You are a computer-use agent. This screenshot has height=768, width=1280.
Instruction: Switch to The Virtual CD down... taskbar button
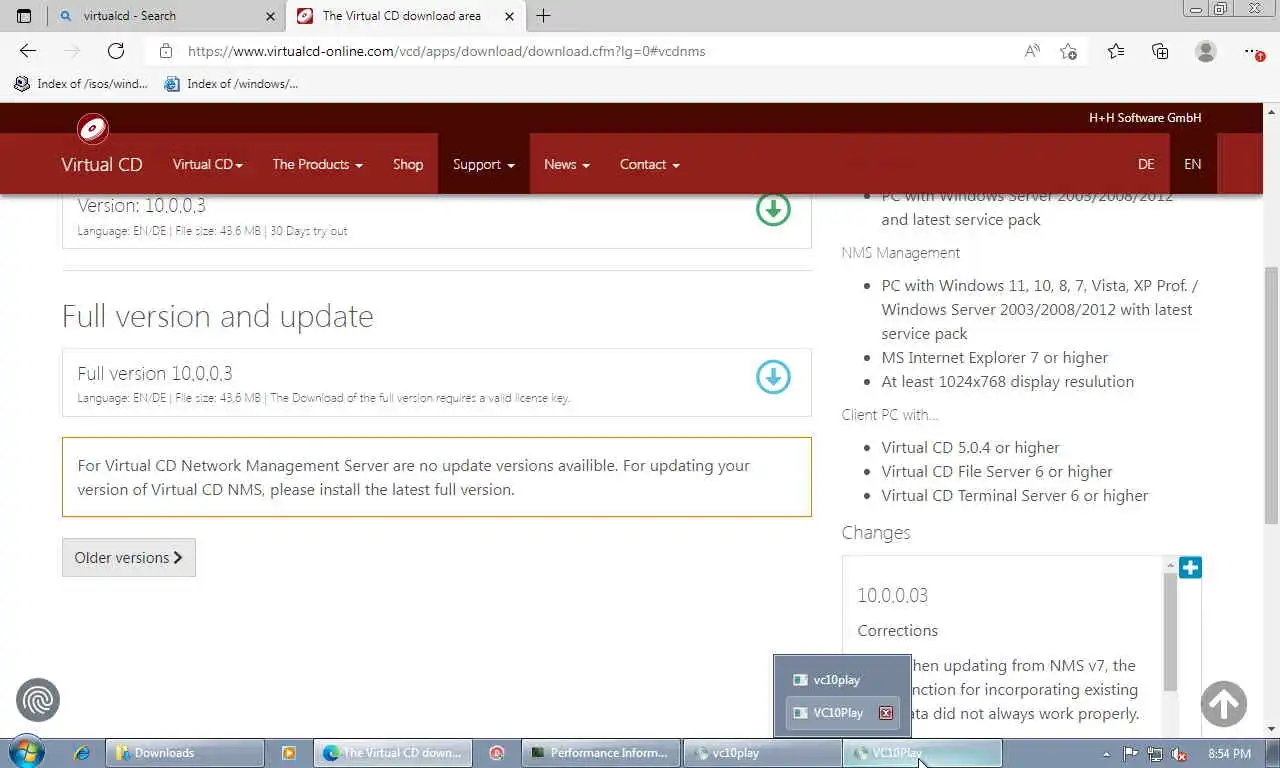click(x=393, y=753)
